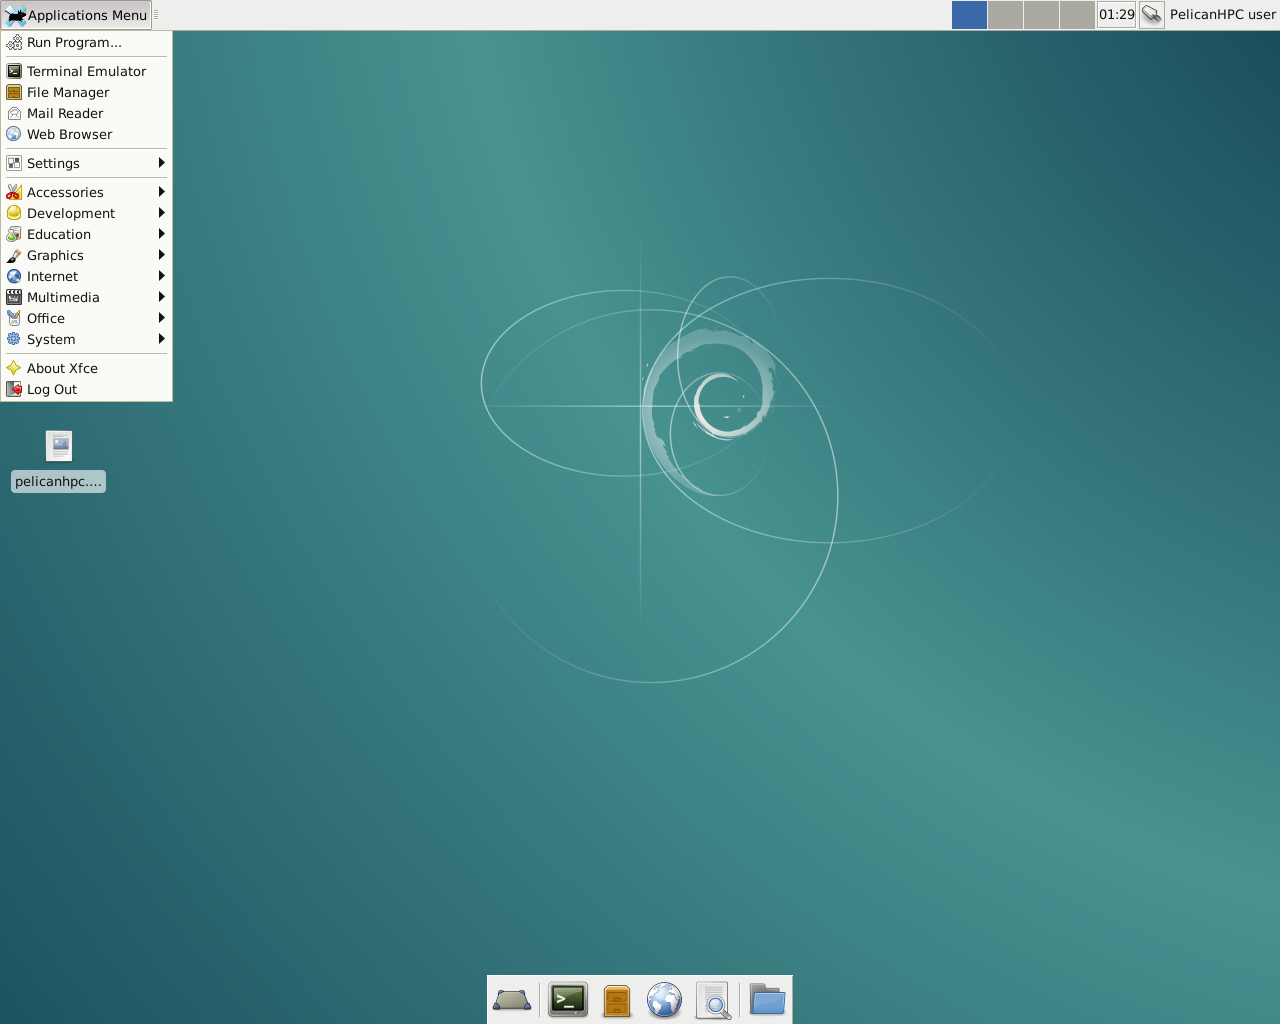Screen dimensions: 1280x1024
Task: Open the Web Browser globe in dock
Action: click(664, 1000)
